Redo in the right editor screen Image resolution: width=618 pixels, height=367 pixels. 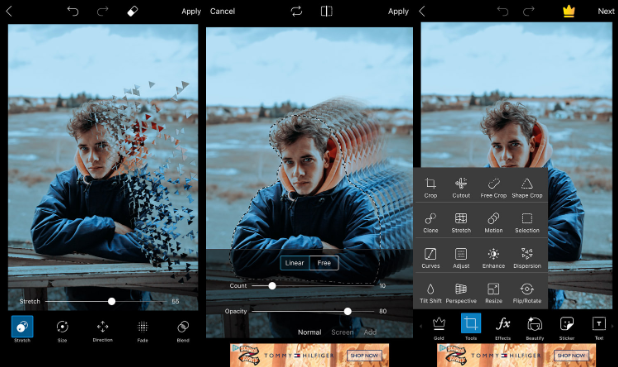[528, 11]
